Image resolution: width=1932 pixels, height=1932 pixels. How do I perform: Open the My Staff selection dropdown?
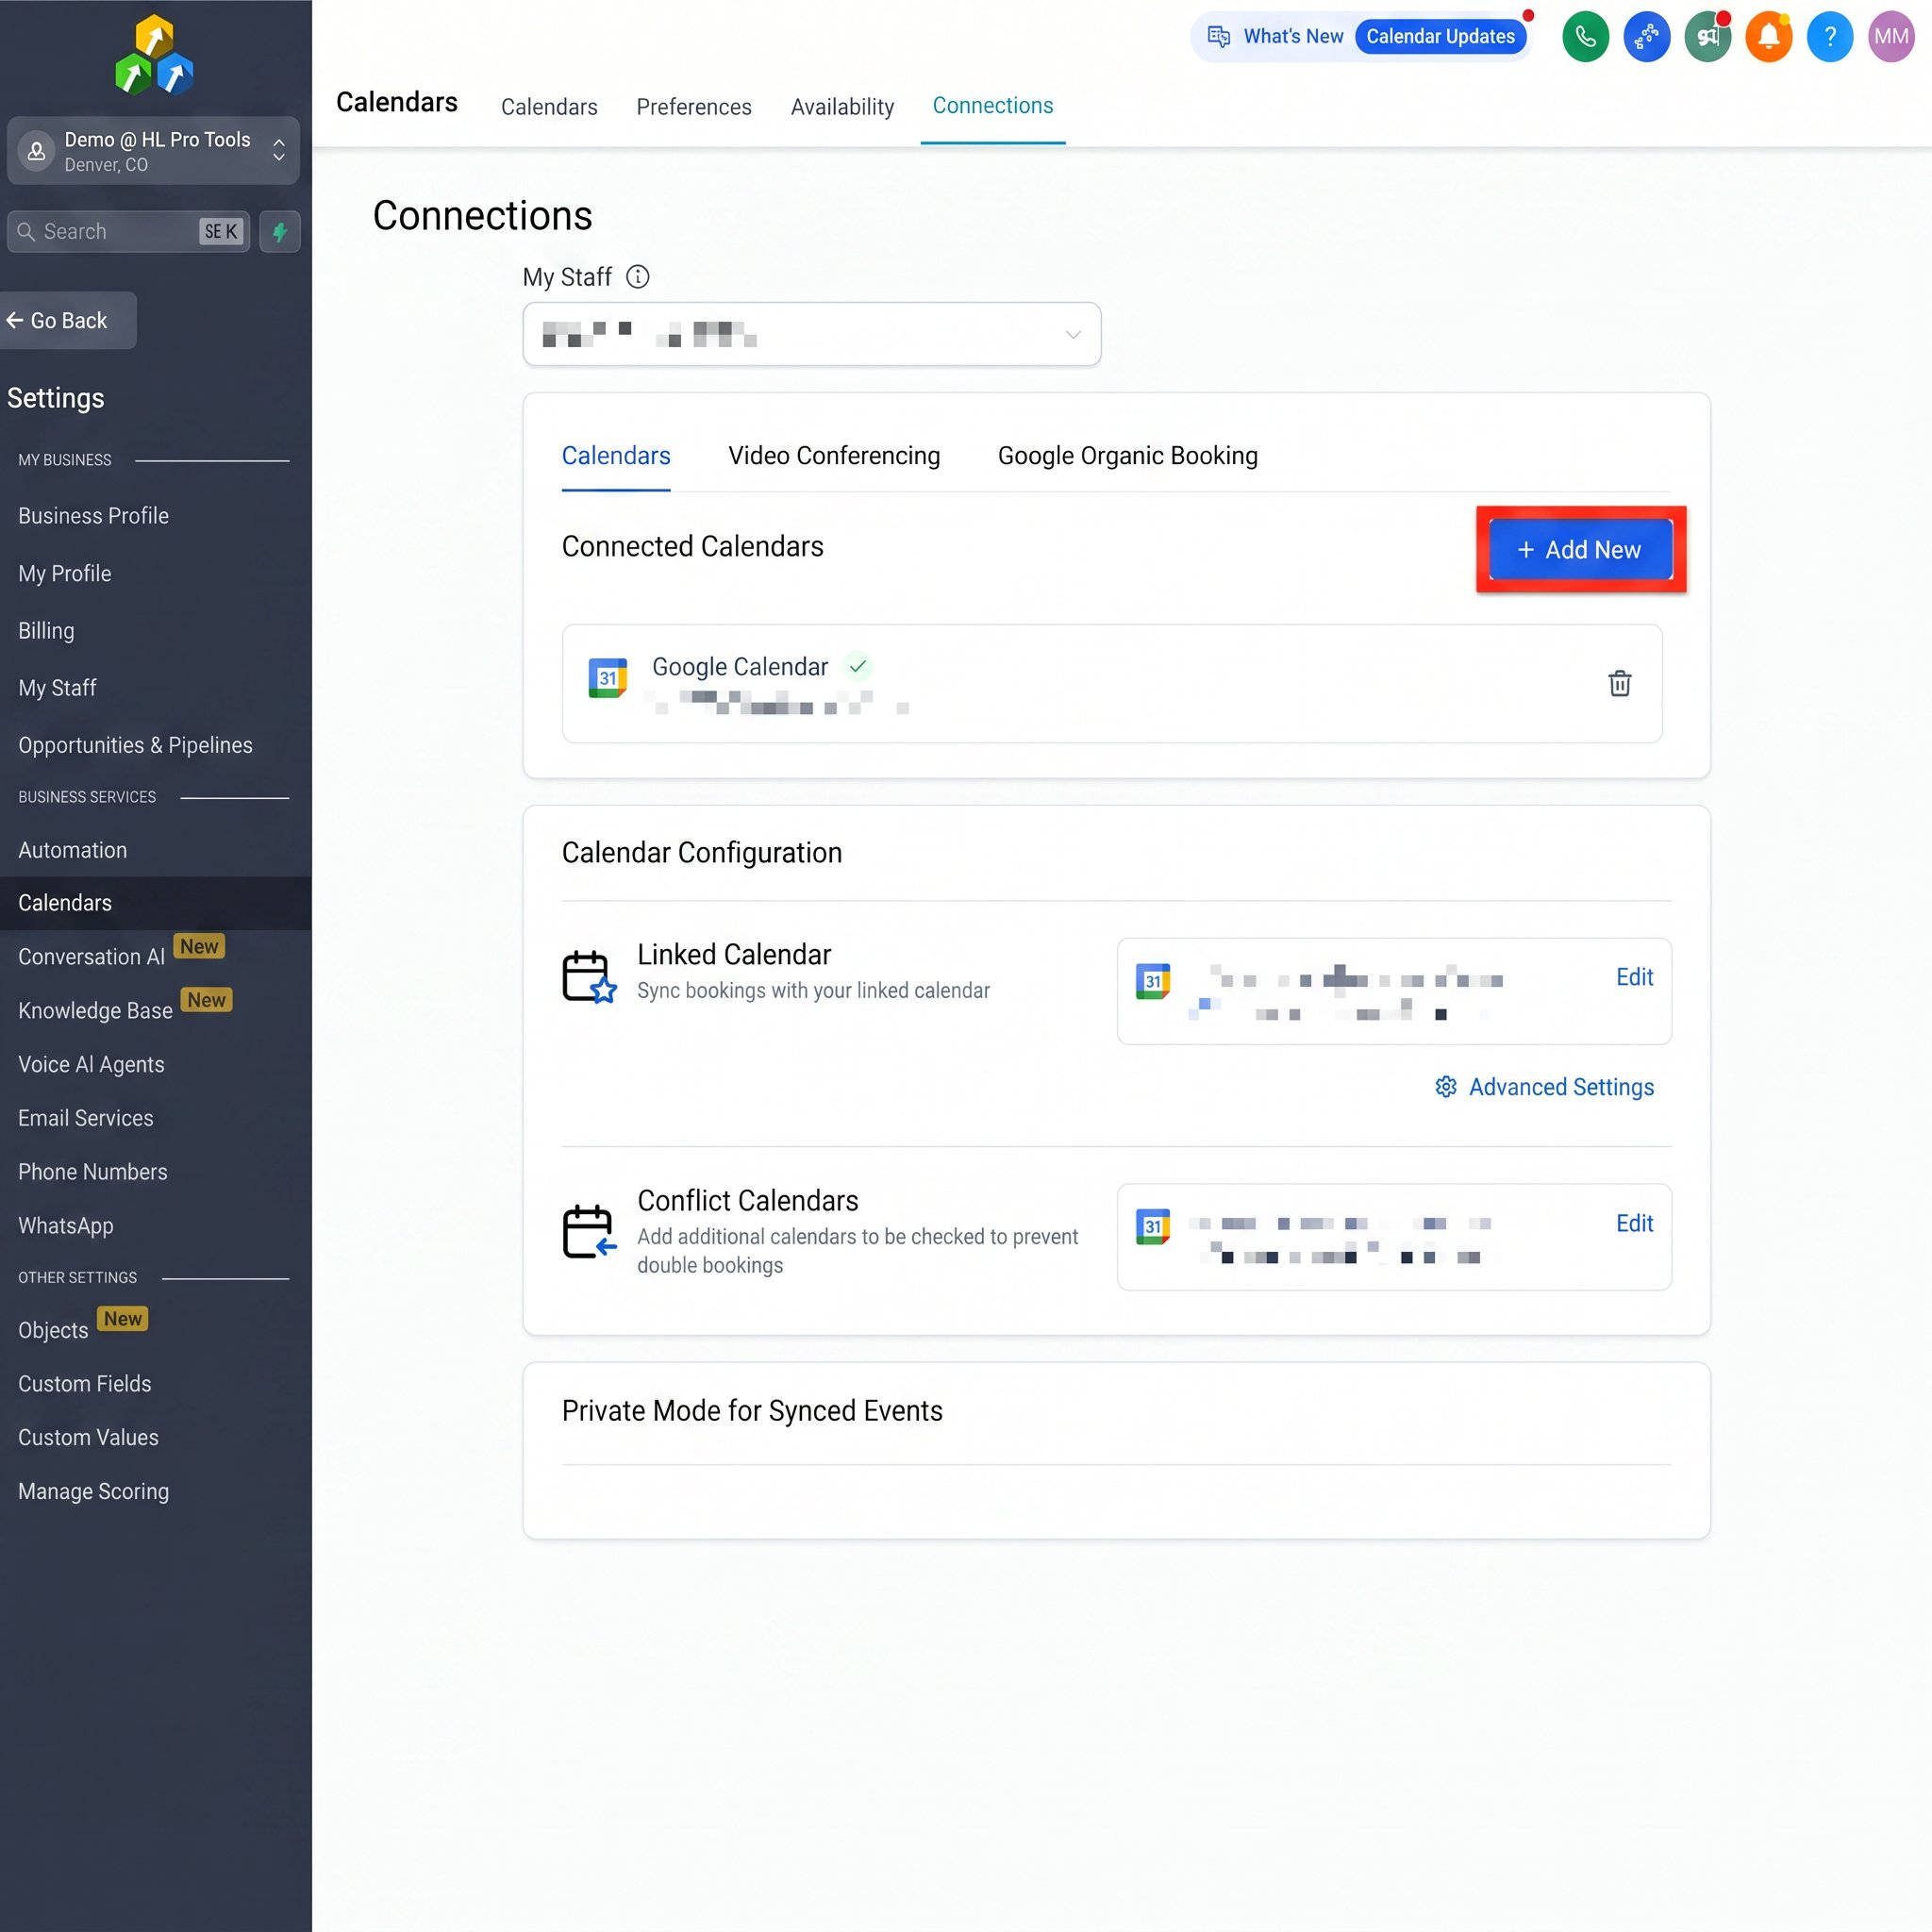click(x=811, y=334)
